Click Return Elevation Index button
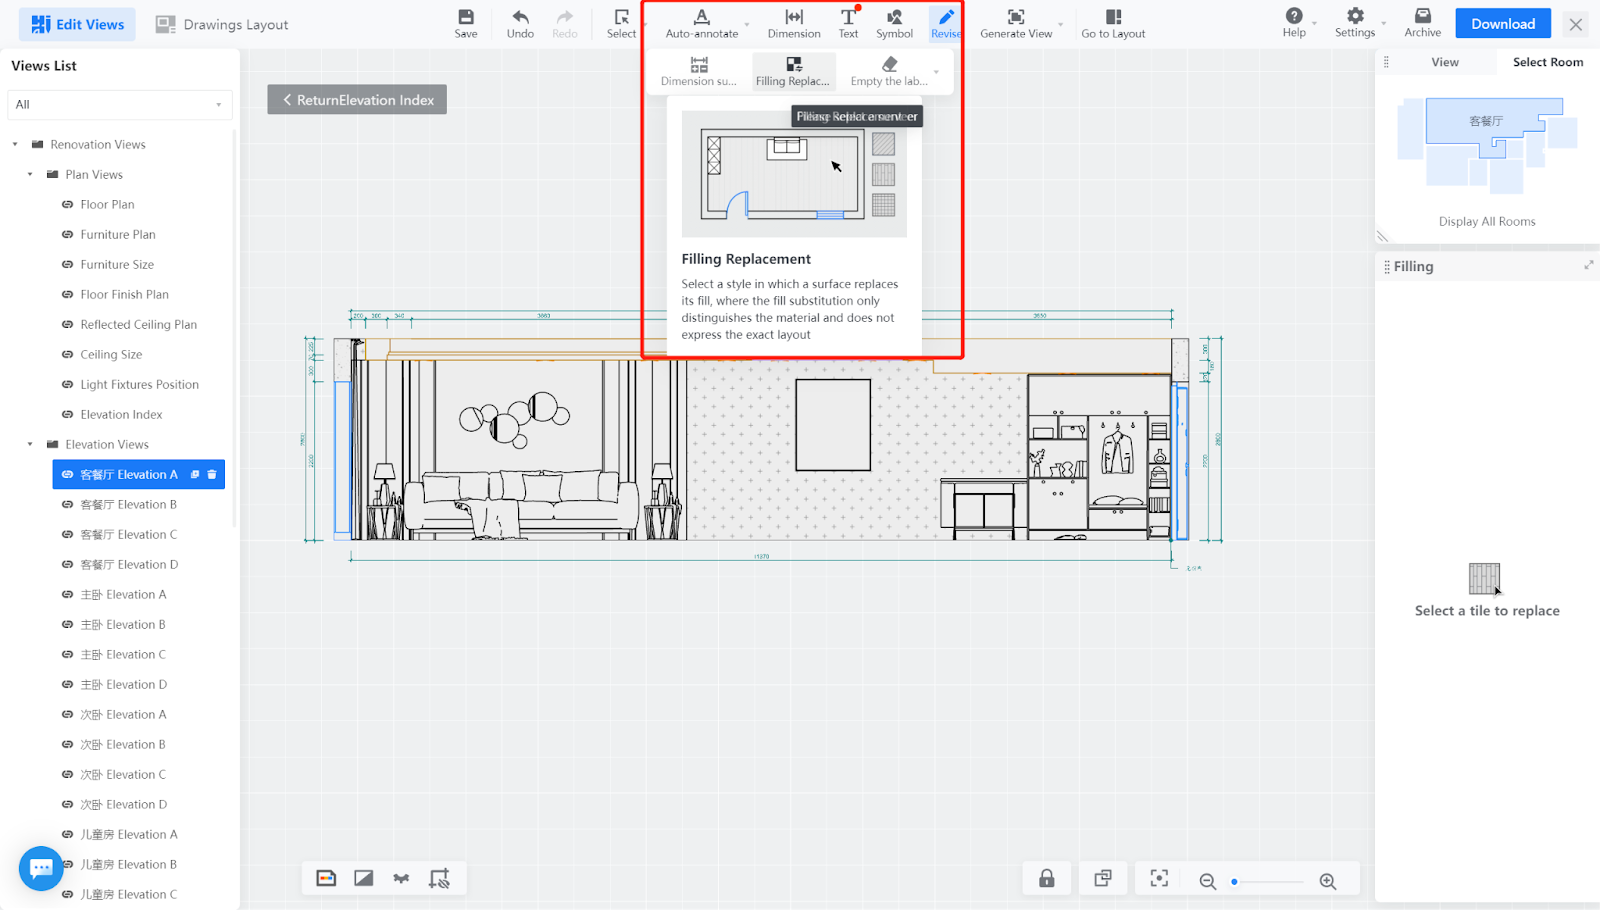This screenshot has height=910, width=1600. coord(357,100)
